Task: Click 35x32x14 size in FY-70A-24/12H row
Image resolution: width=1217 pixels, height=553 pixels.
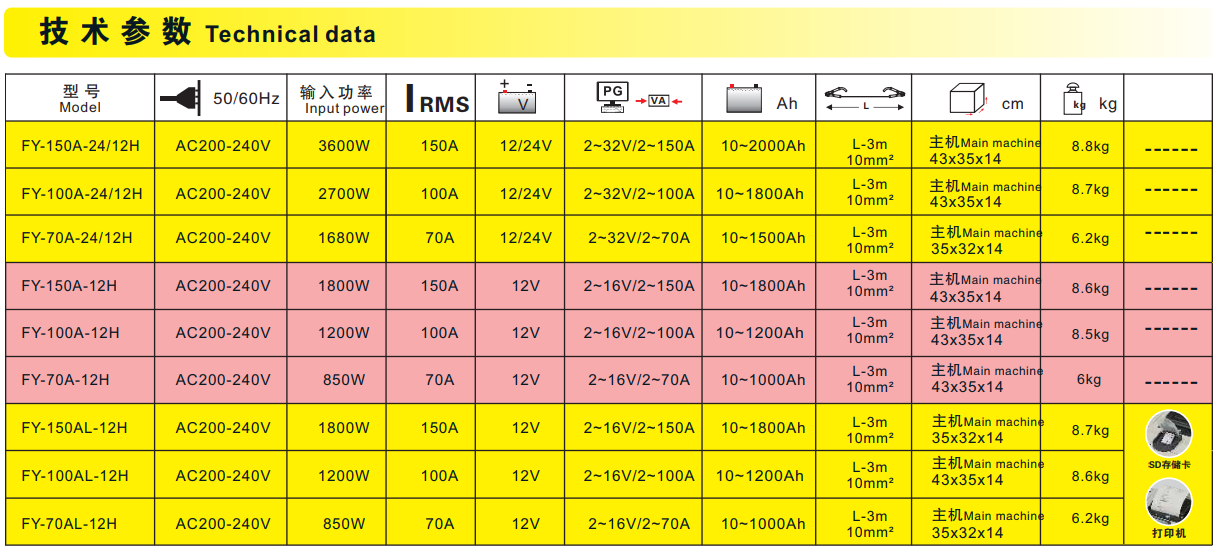Action: [966, 248]
